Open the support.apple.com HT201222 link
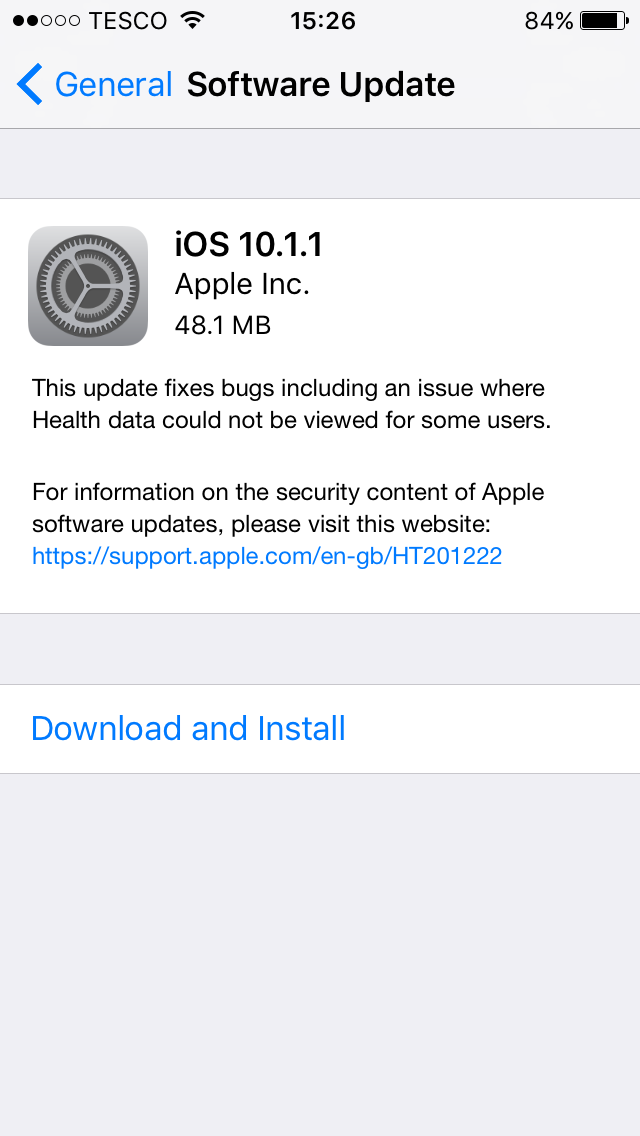The width and height of the screenshot is (640, 1136). coord(267,556)
